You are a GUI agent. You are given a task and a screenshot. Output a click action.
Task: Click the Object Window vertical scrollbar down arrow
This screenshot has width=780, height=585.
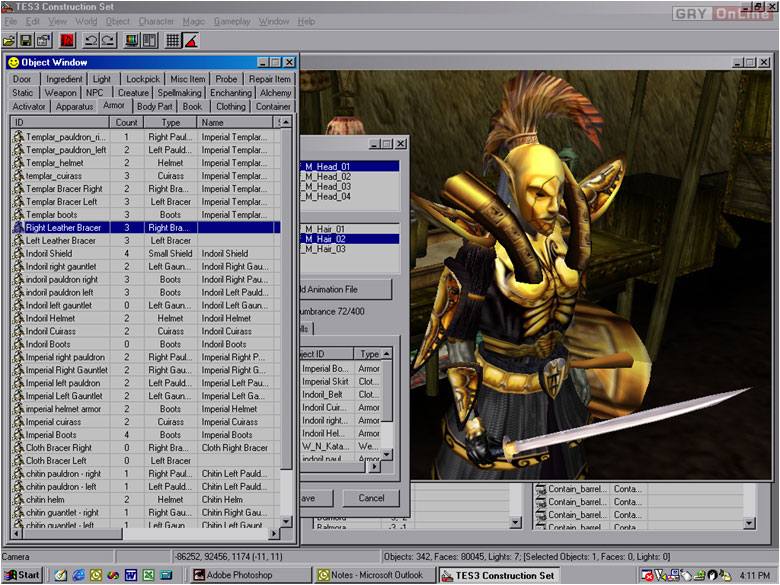pos(286,521)
